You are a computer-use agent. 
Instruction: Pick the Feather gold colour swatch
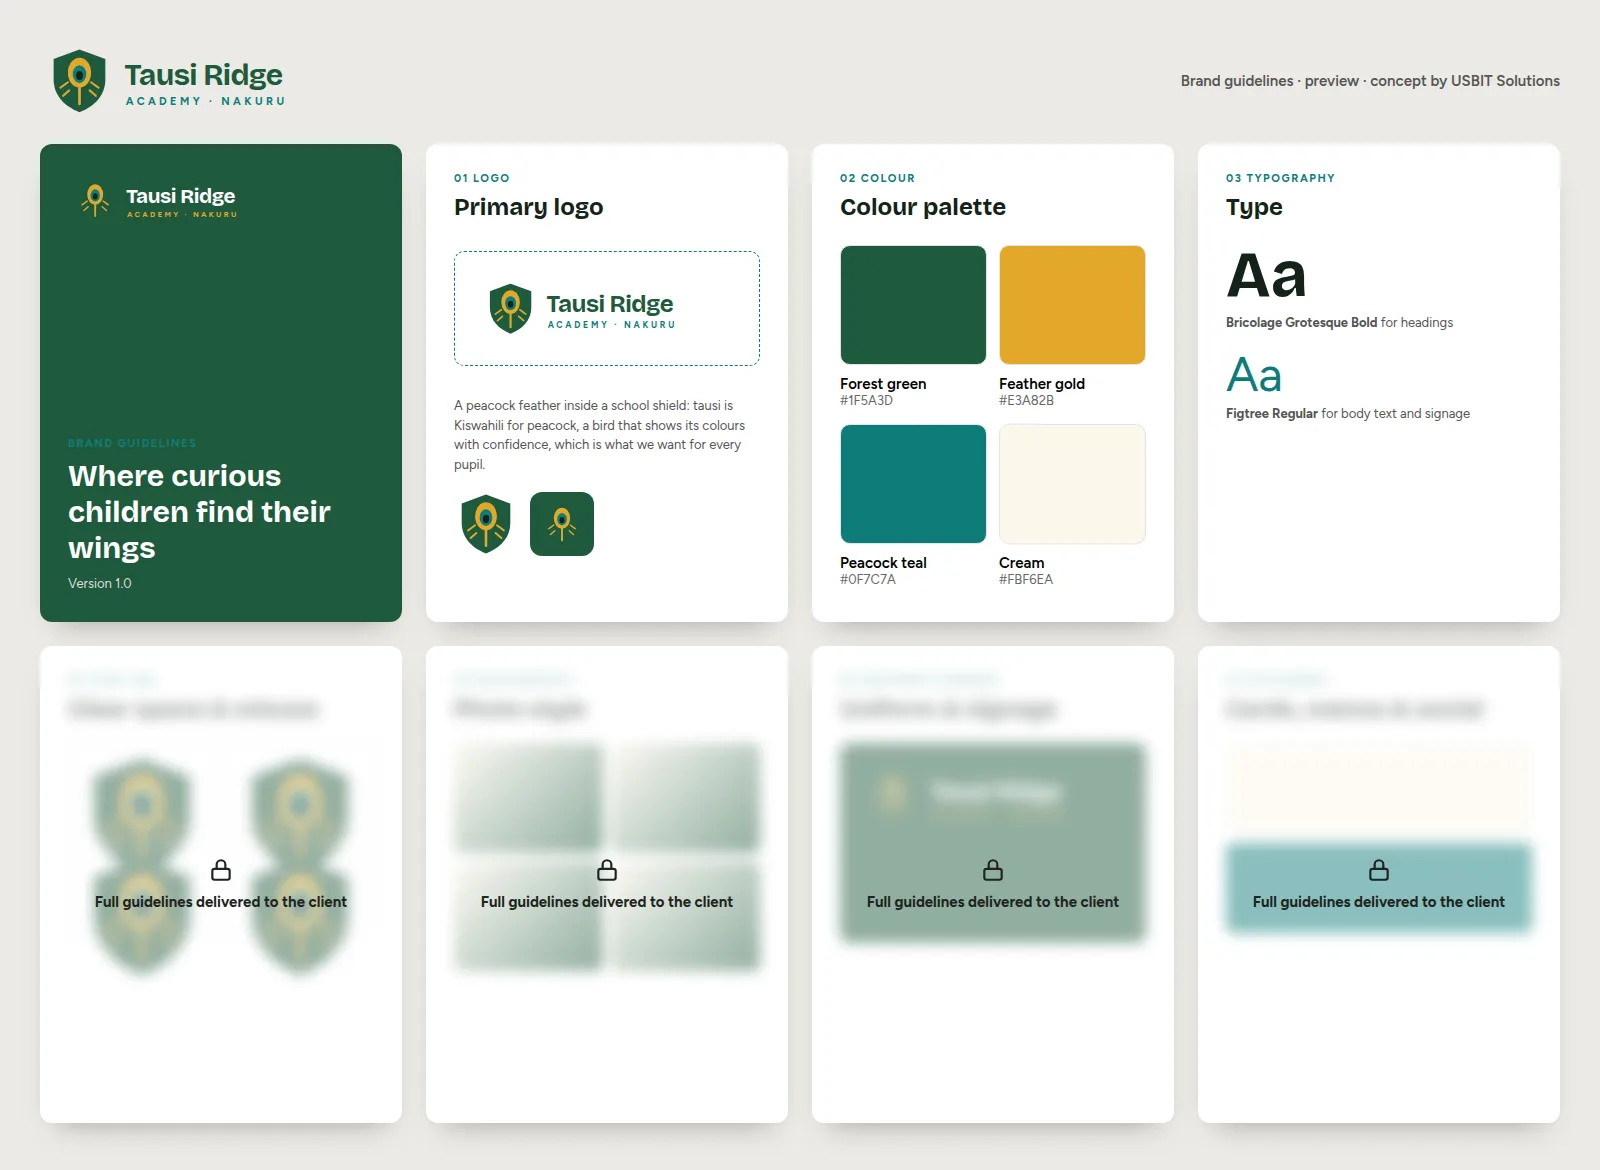(x=1072, y=305)
